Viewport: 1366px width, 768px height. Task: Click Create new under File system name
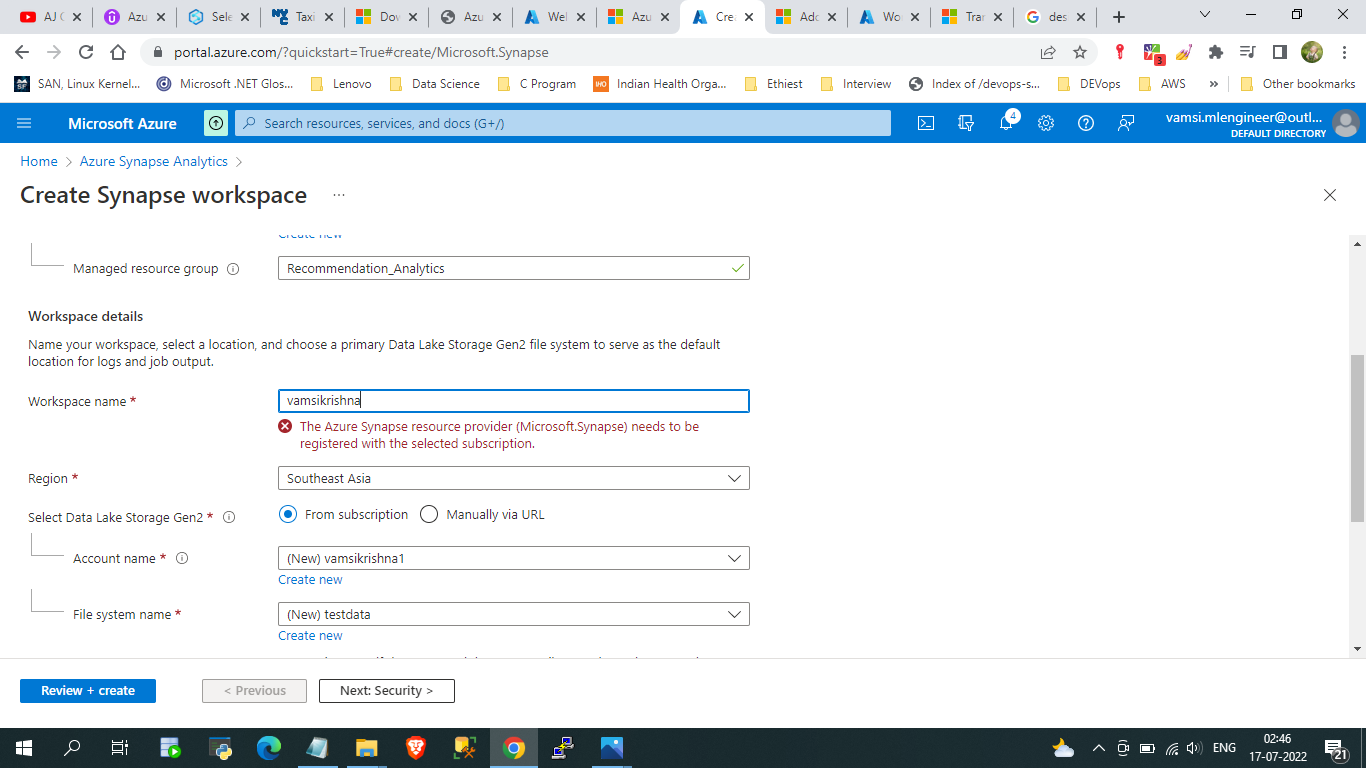(x=310, y=636)
